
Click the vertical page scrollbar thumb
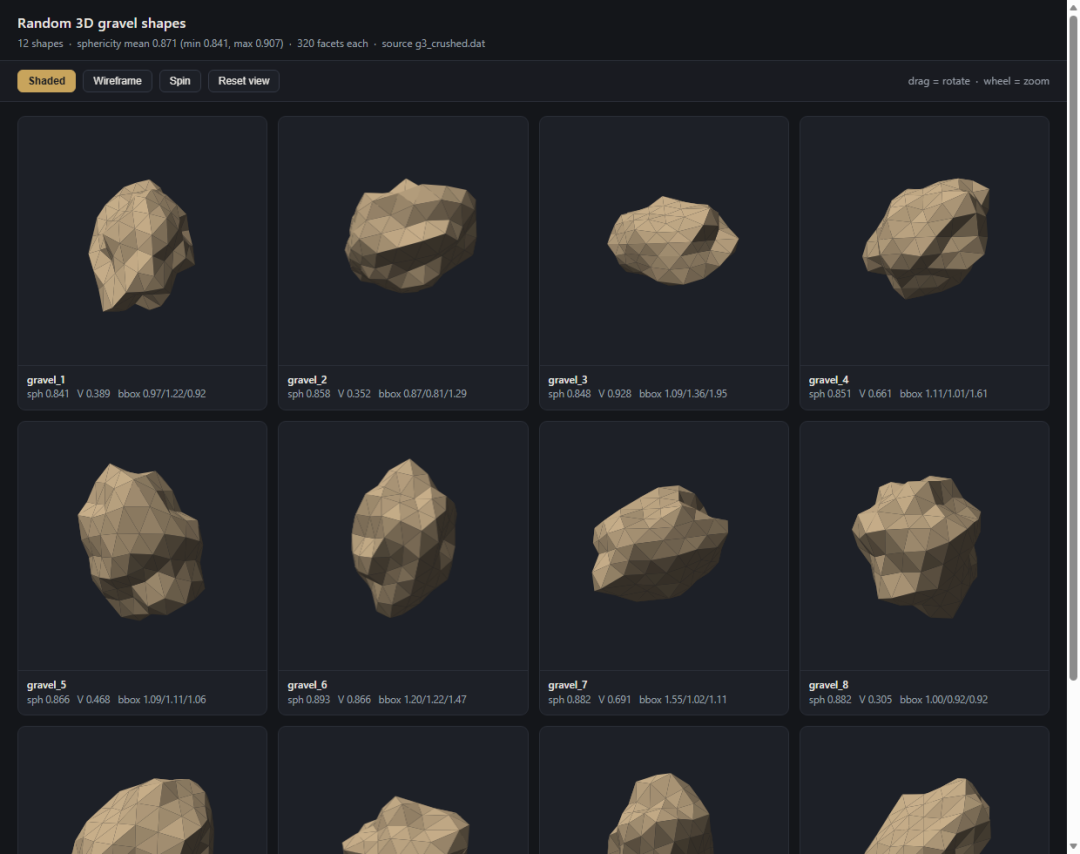click(1072, 348)
